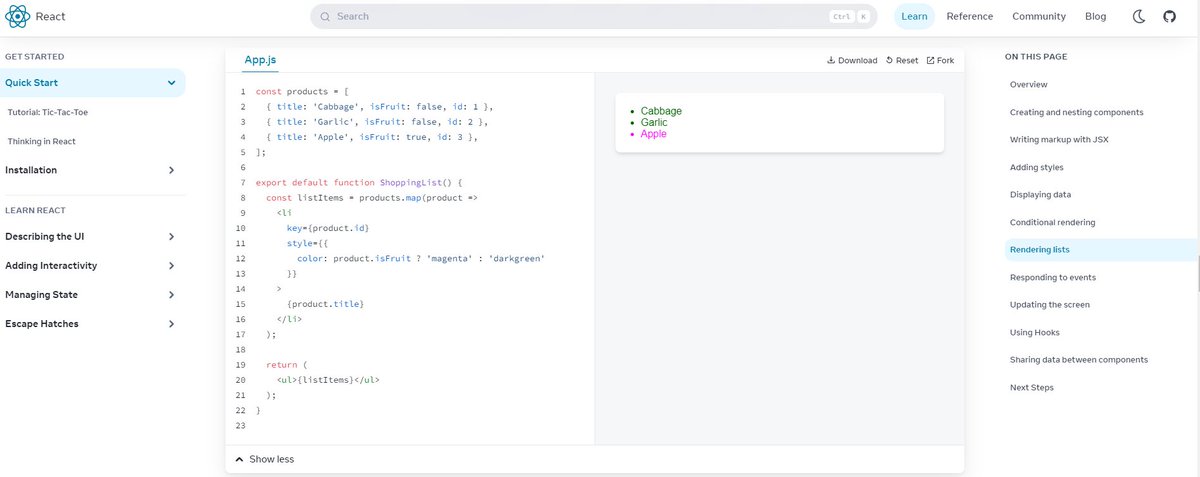The height and width of the screenshot is (477, 1200).
Task: Click code line containing 'key={product.id}'
Action: coord(328,228)
